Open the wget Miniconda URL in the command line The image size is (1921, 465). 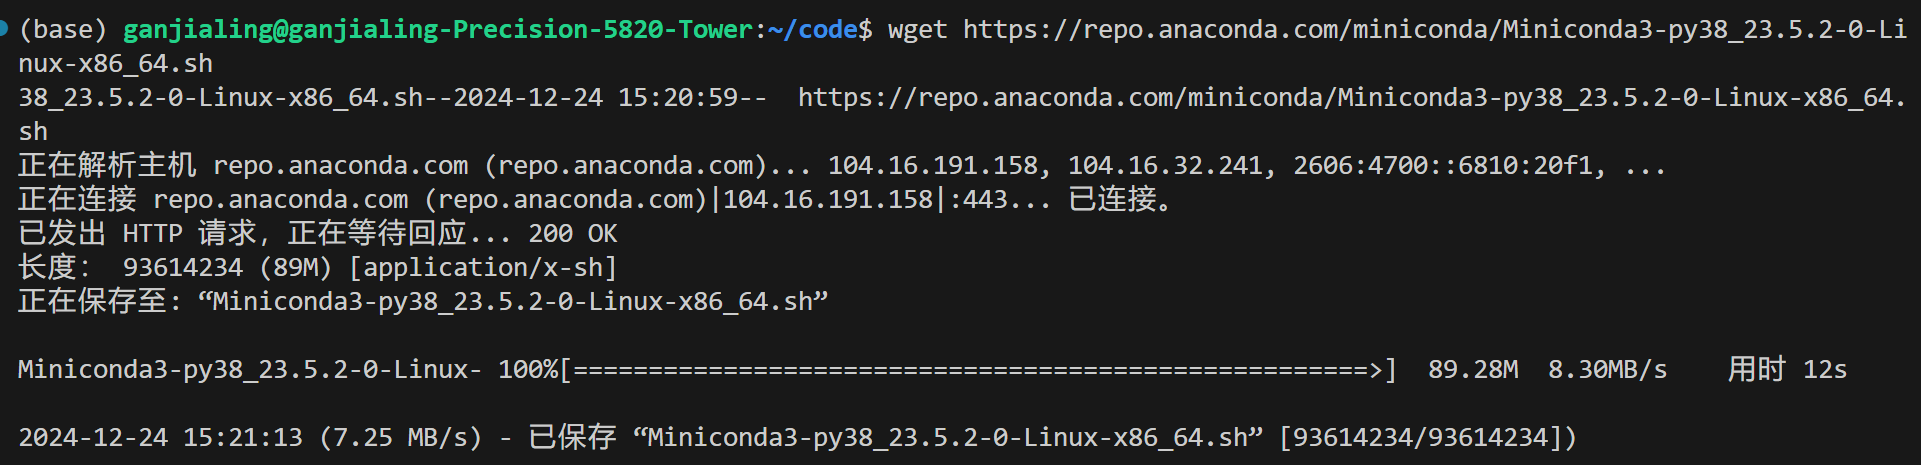point(1435,30)
